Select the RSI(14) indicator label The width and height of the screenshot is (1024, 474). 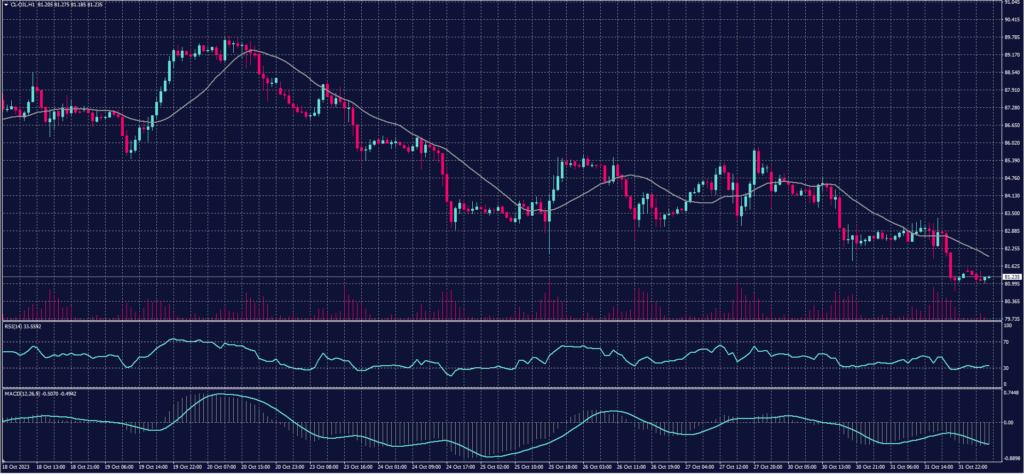tap(14, 325)
